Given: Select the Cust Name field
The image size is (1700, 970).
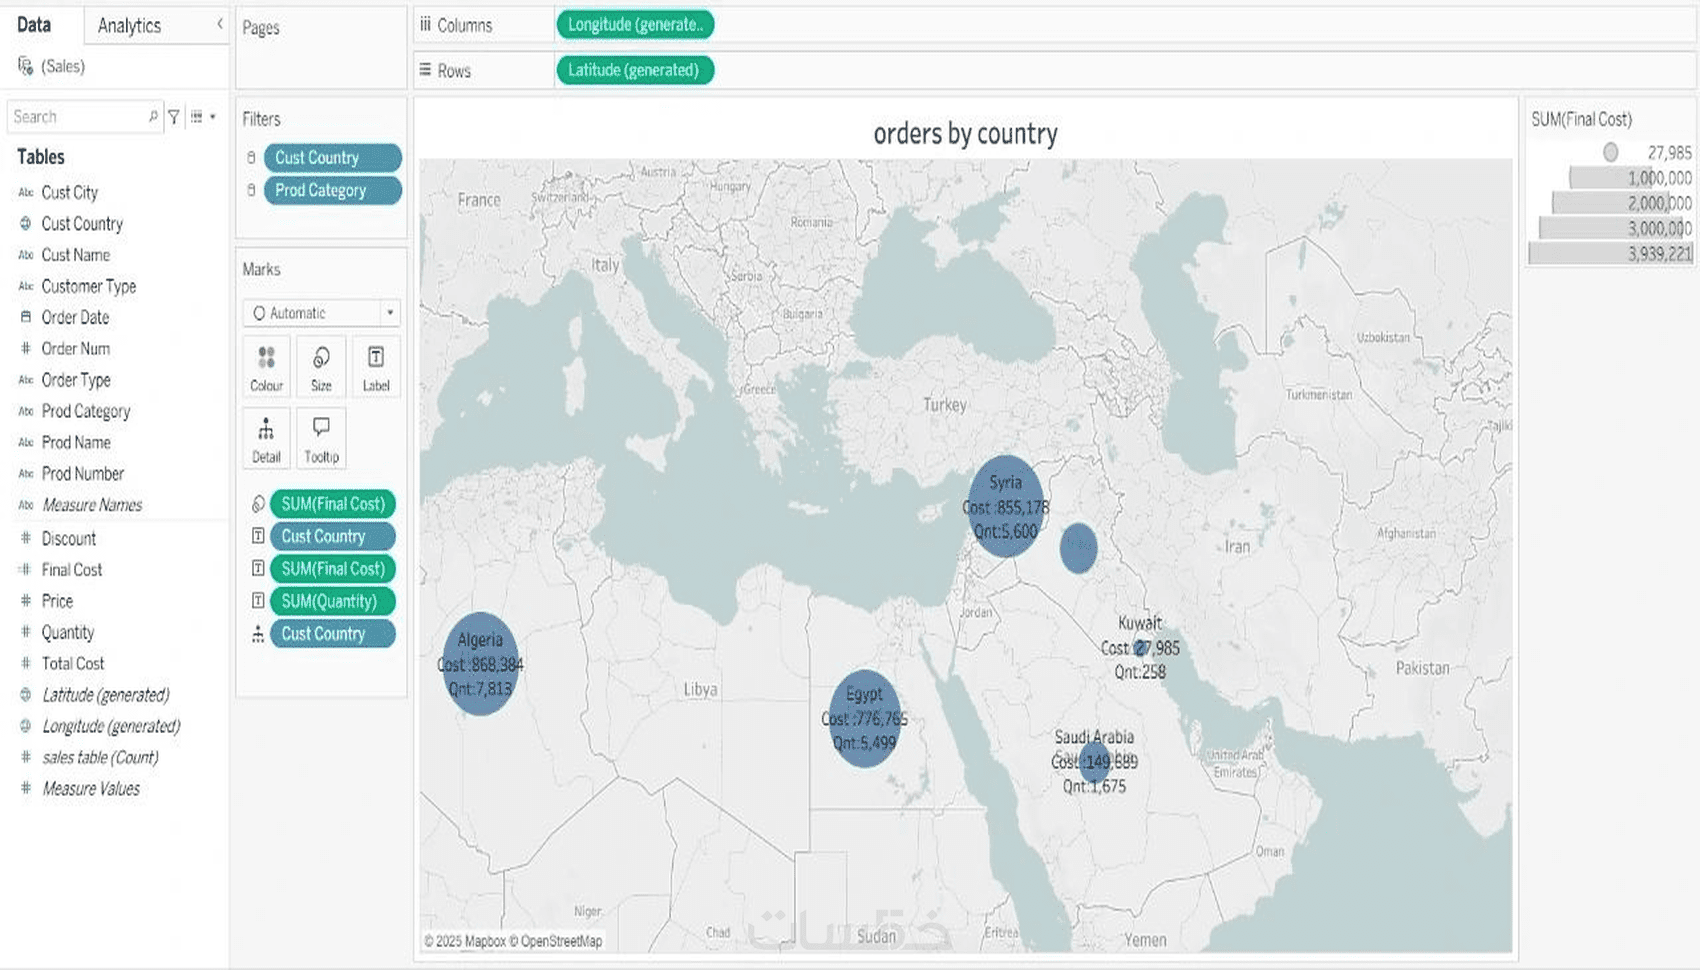Looking at the screenshot, I should tap(76, 255).
